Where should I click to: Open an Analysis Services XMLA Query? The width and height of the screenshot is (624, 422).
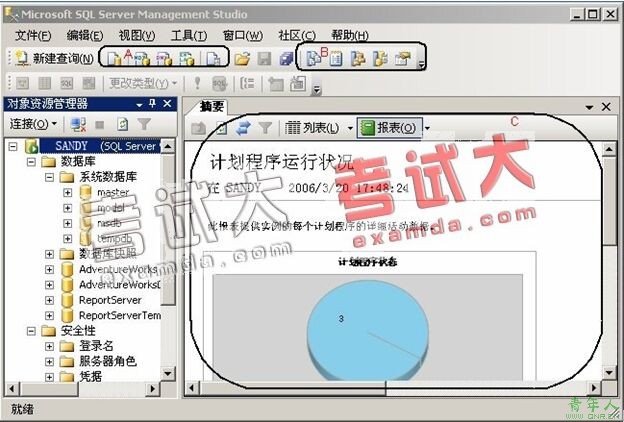[x=186, y=59]
